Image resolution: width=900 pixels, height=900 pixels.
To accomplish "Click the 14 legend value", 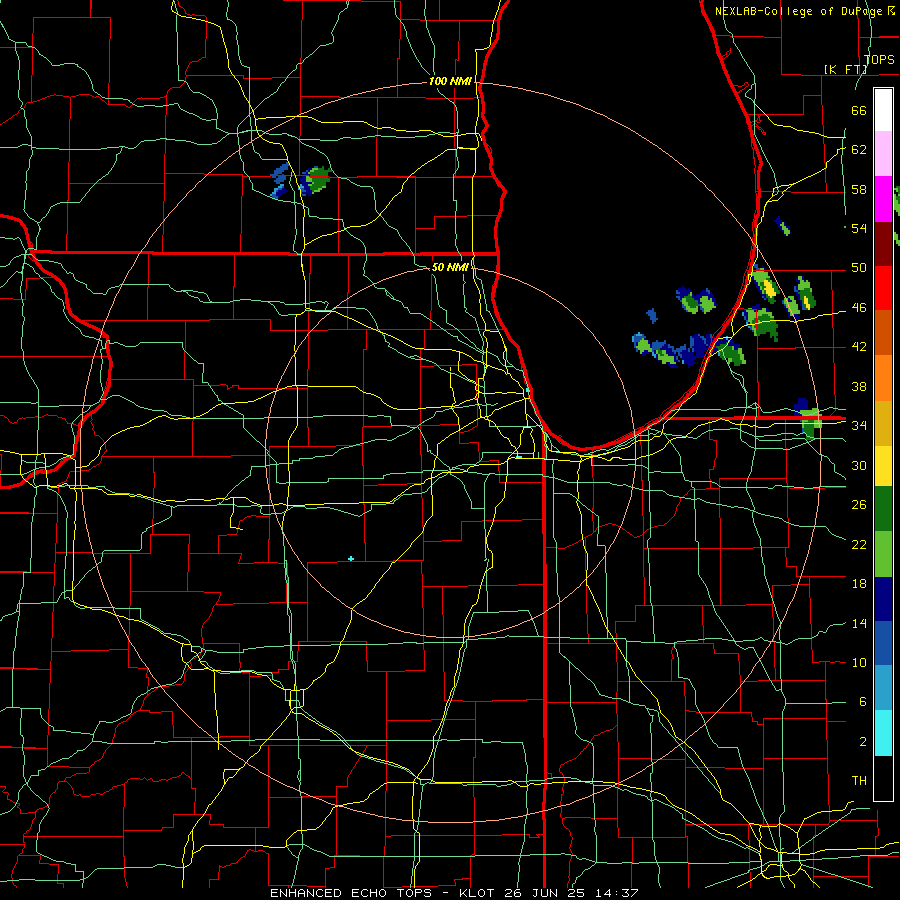I will [x=859, y=623].
